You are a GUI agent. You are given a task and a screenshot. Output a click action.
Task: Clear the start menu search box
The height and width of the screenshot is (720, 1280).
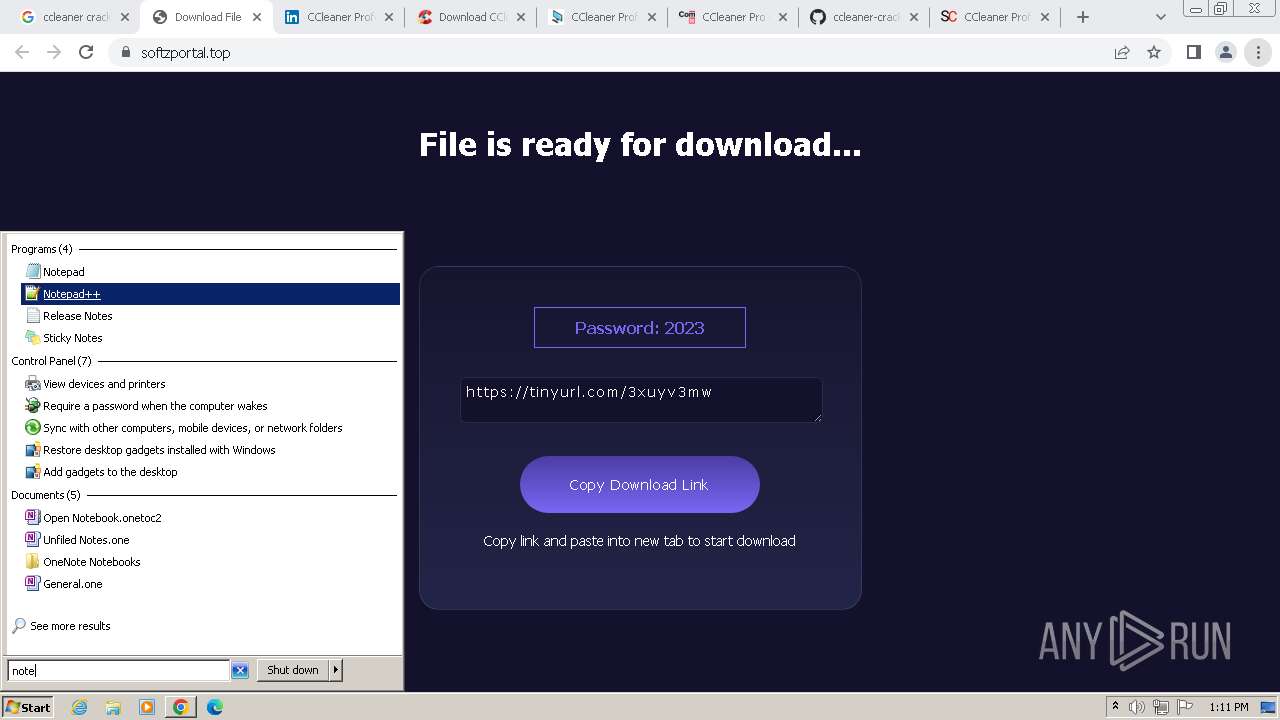[x=240, y=671]
